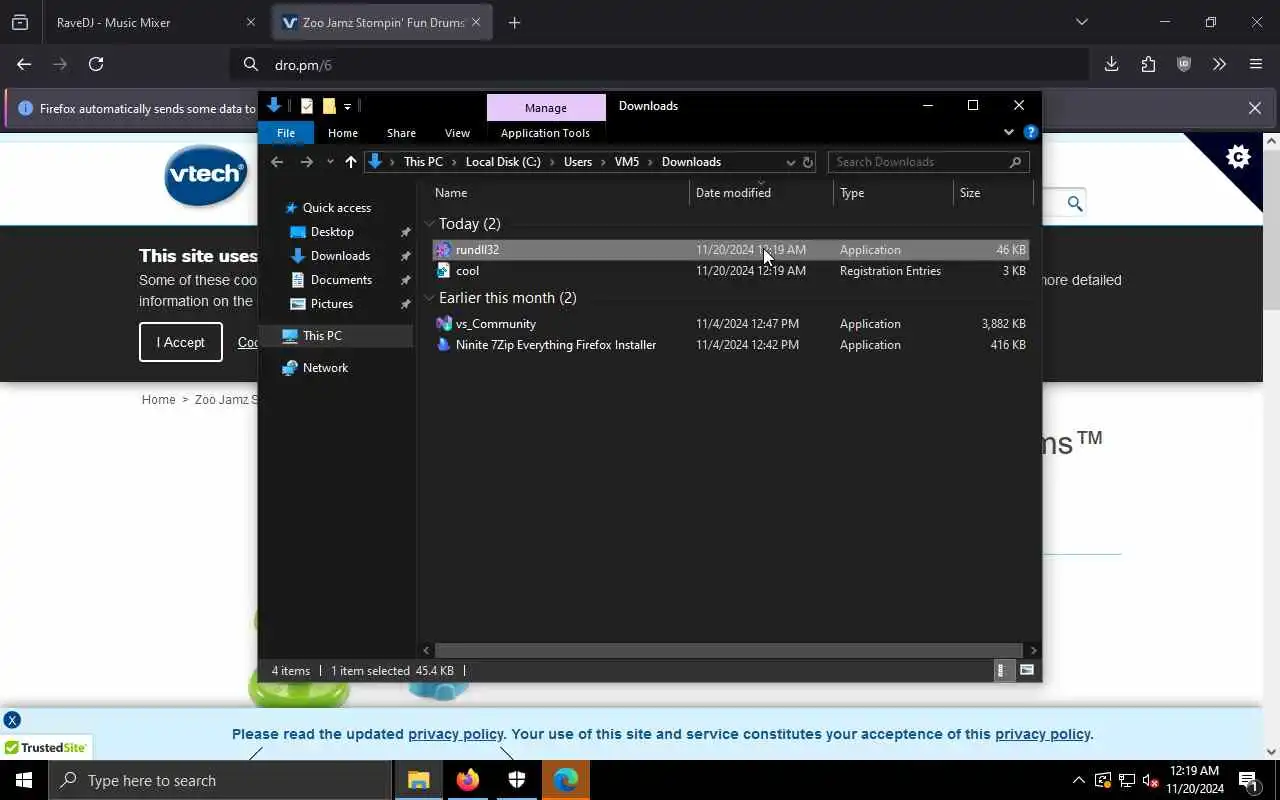Navigate back in File Explorer
The image size is (1280, 800).
click(277, 162)
